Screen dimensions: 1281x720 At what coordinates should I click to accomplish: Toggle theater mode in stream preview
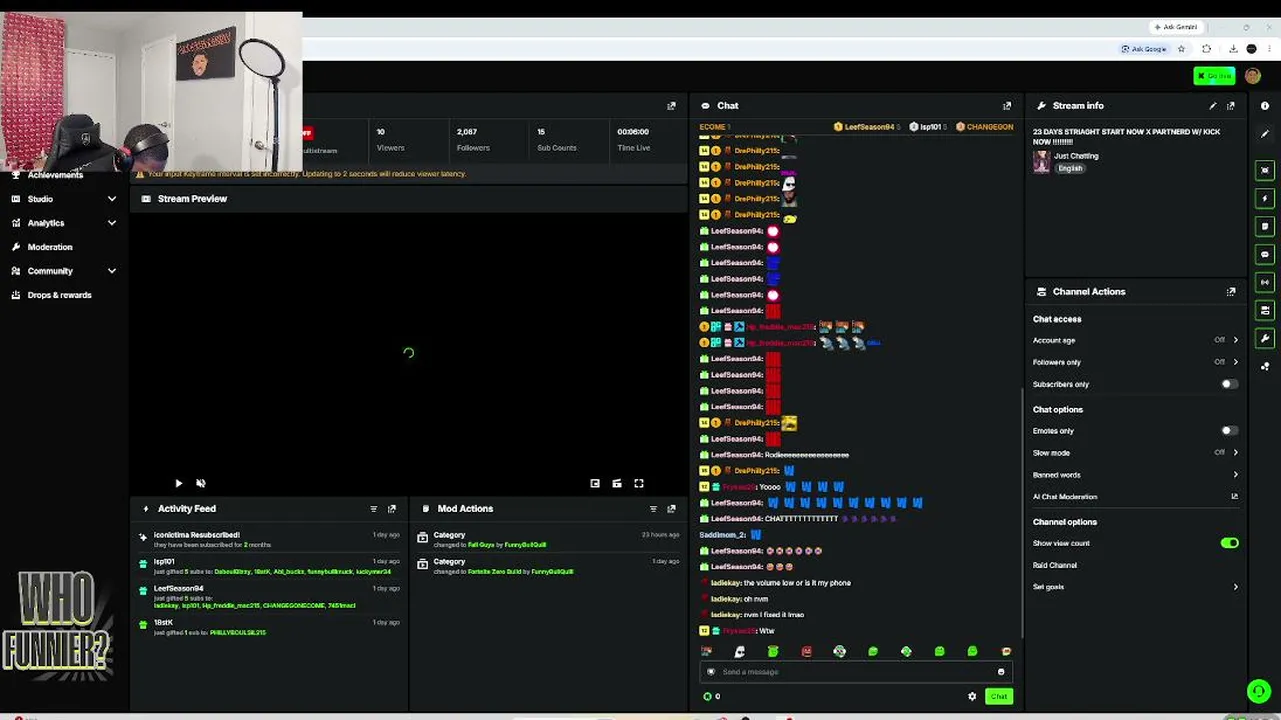tap(617, 484)
